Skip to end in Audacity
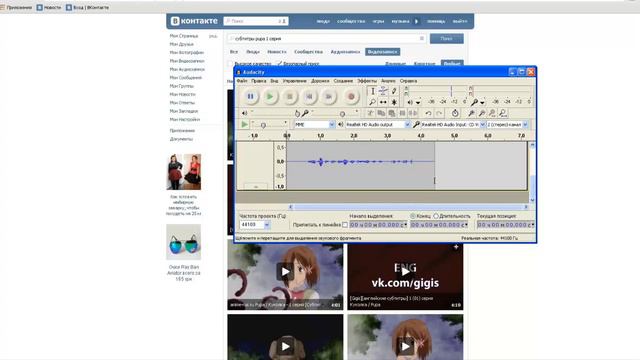 tap(329, 97)
